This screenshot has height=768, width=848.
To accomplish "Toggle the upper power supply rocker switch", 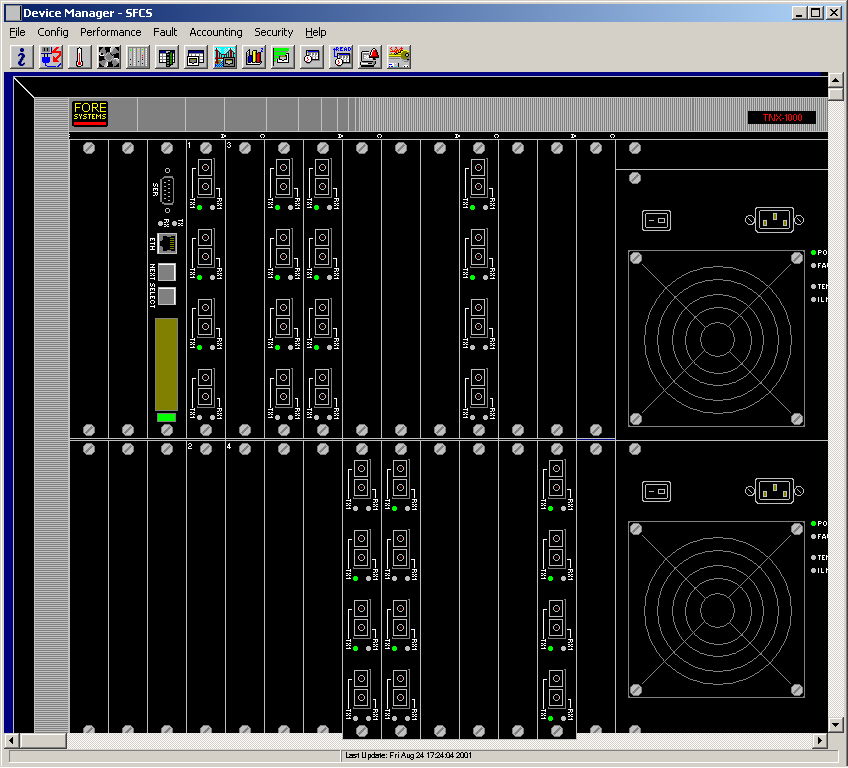I will [x=656, y=219].
